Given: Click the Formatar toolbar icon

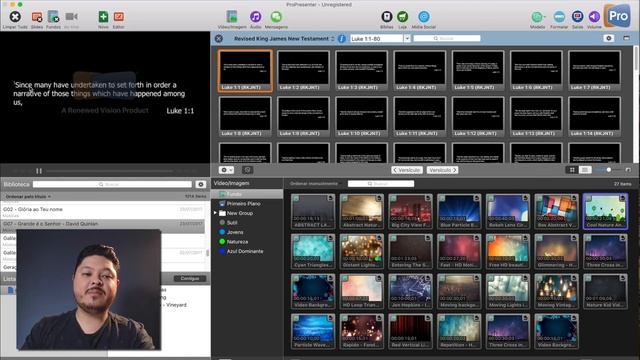Looking at the screenshot, I should coord(559,17).
